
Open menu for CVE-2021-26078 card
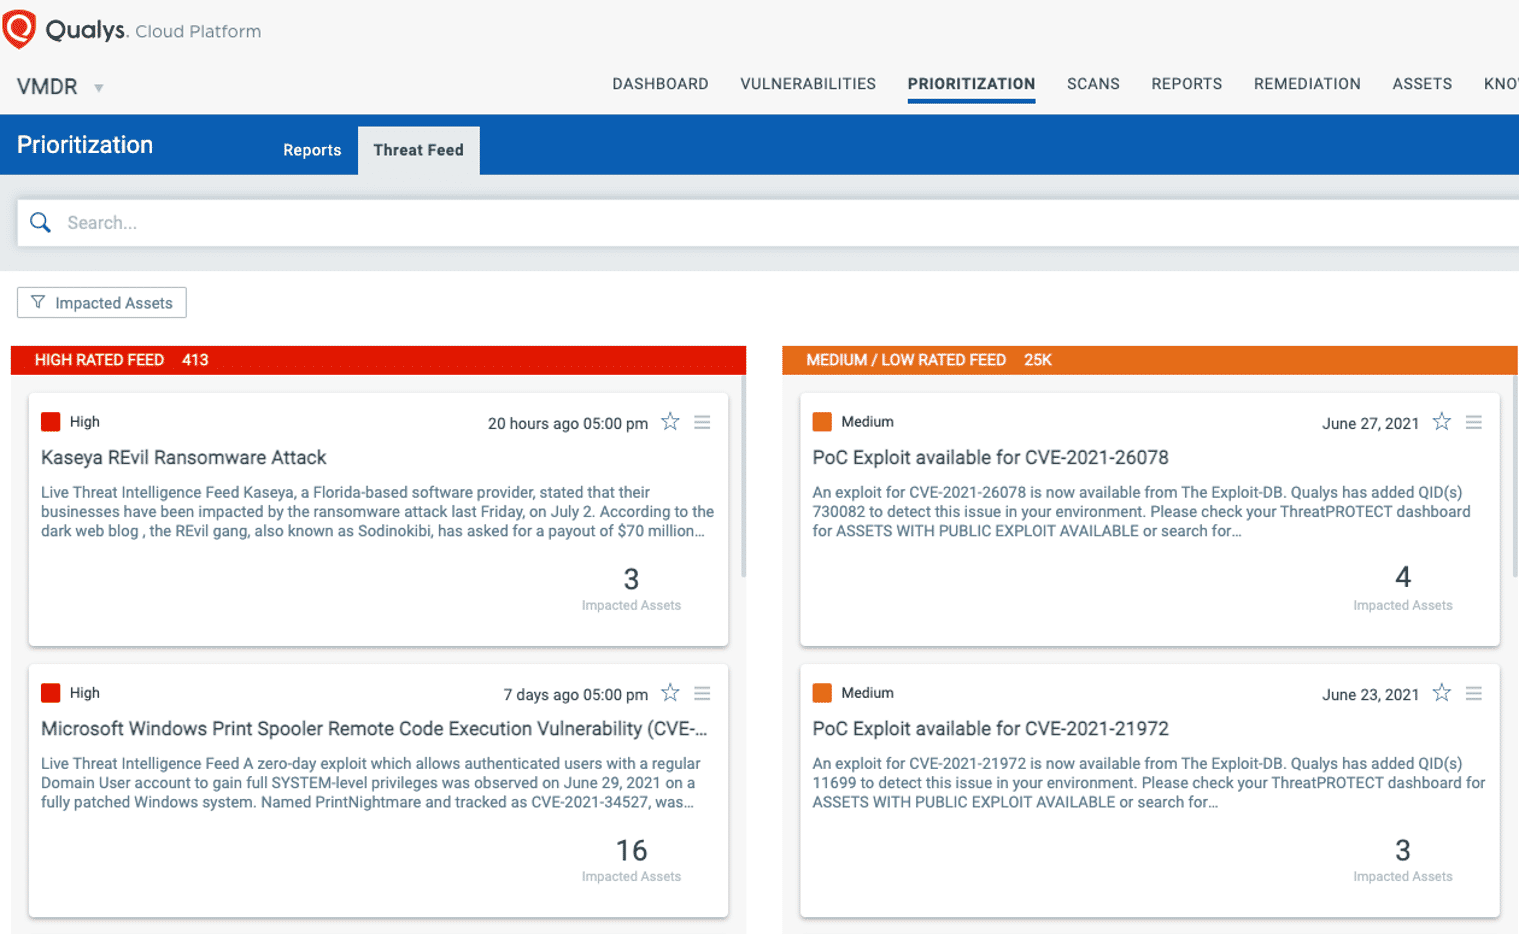pyautogui.click(x=1473, y=423)
